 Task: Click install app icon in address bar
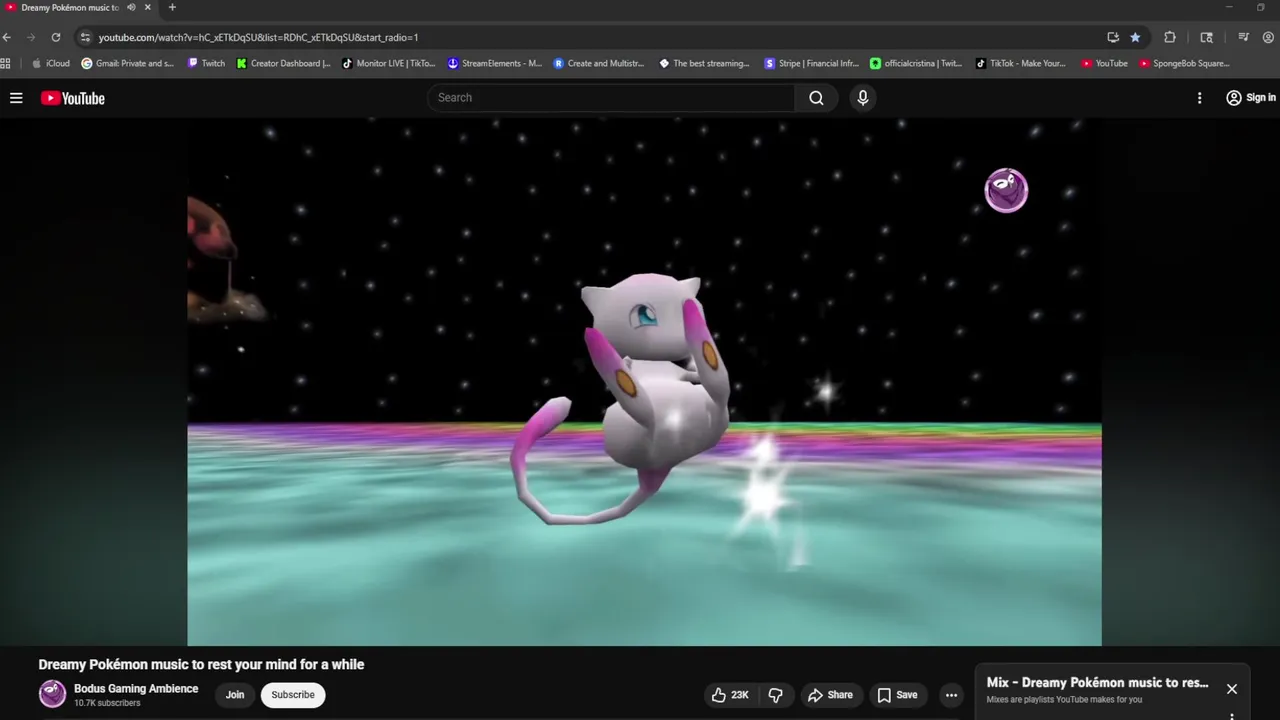tap(1113, 37)
